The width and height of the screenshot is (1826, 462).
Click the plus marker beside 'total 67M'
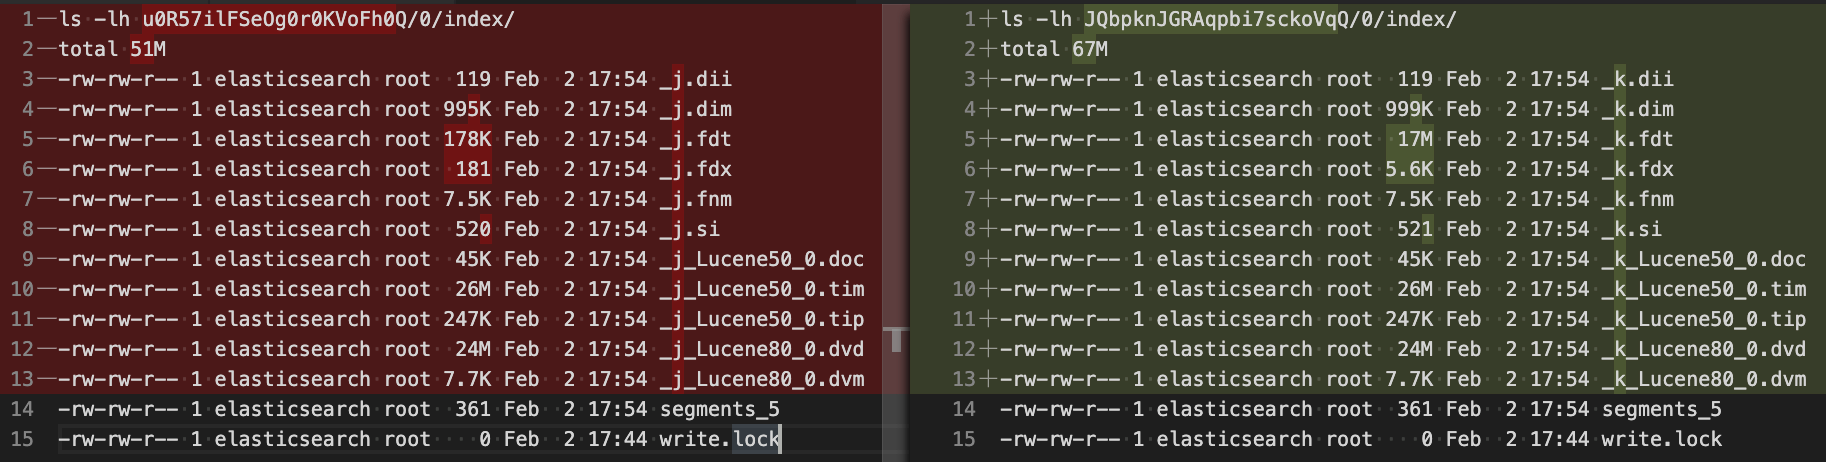989,49
